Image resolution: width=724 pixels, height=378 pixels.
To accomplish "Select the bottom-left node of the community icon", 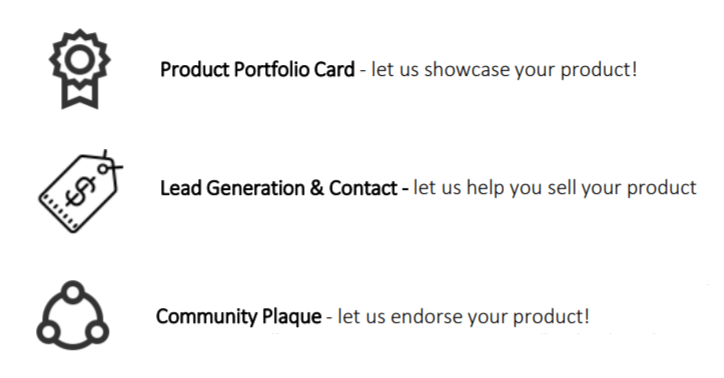I will pos(48,331).
